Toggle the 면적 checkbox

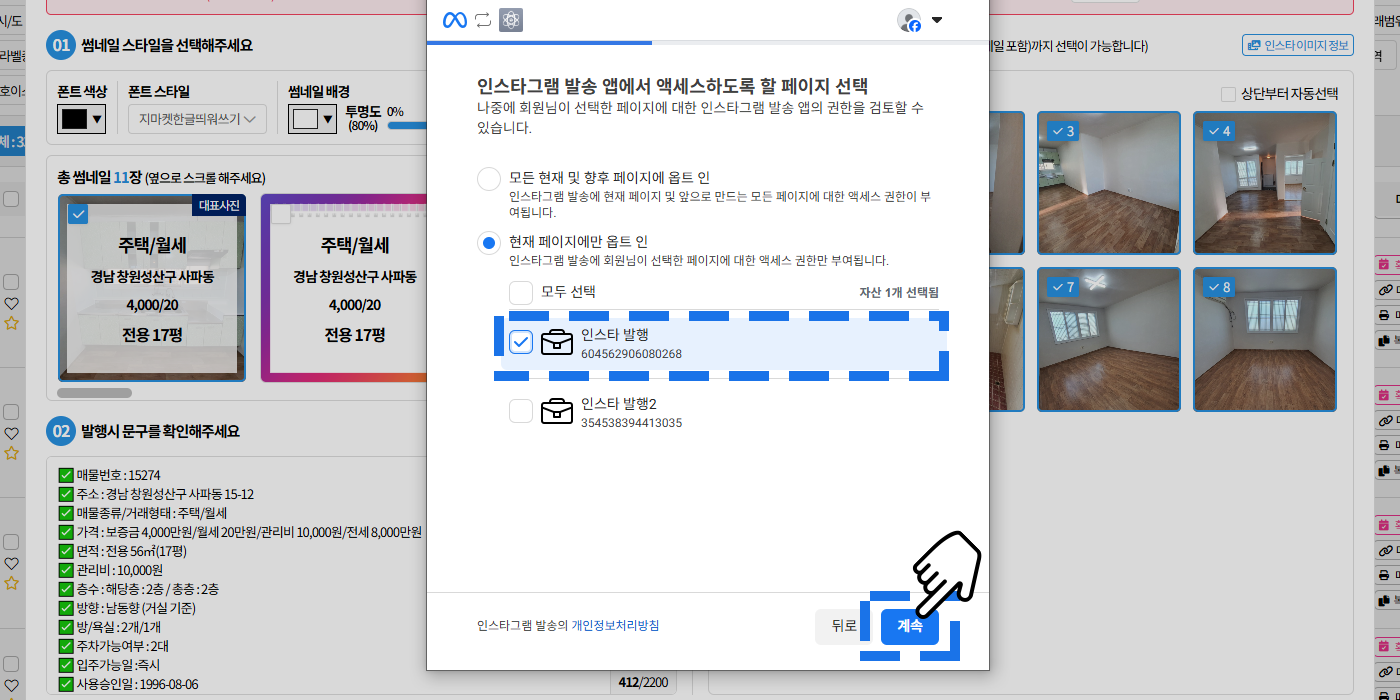click(66, 551)
